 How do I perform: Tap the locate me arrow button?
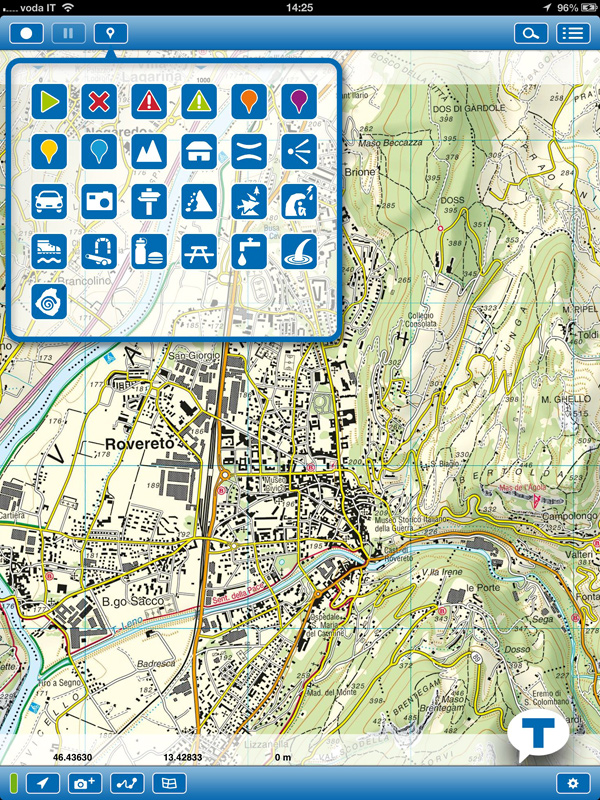[43, 783]
